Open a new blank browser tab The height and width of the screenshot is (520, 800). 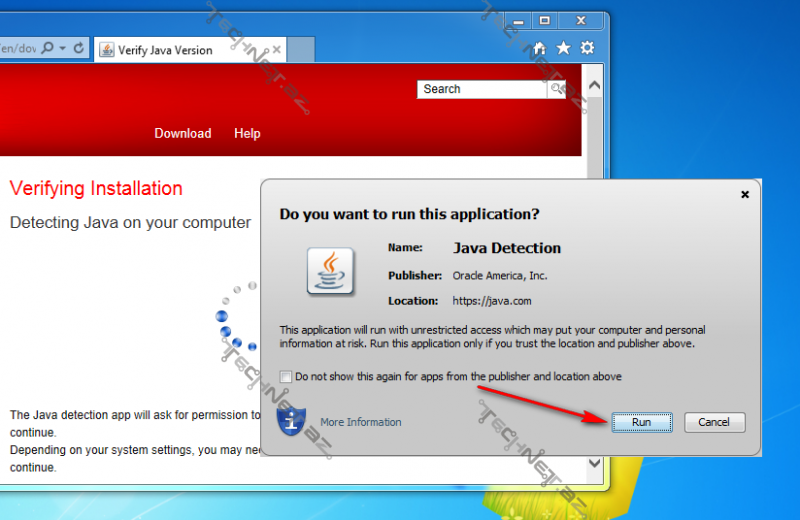[x=300, y=50]
